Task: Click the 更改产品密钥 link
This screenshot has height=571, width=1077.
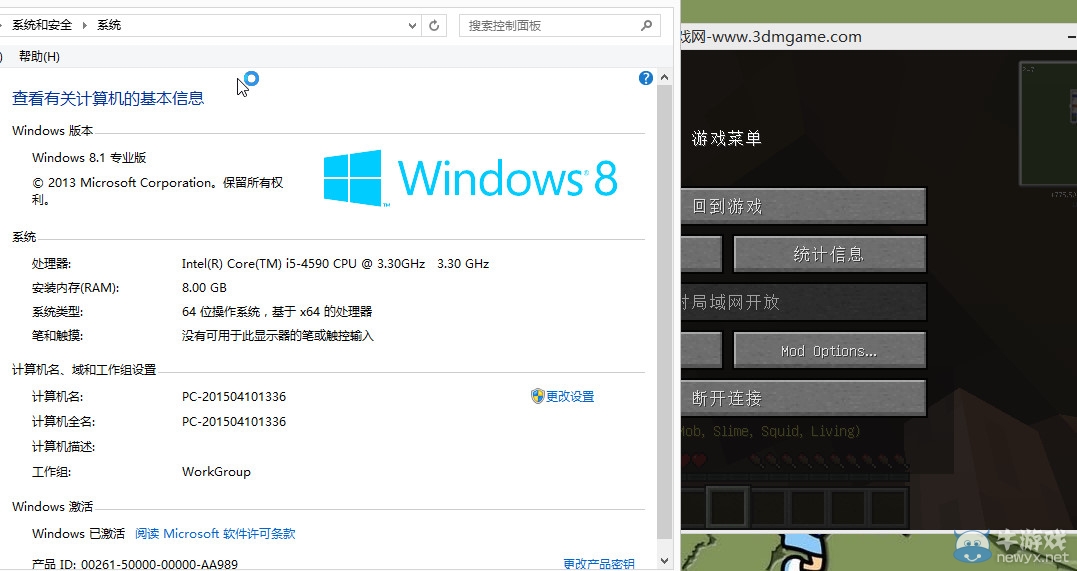Action: 598,564
